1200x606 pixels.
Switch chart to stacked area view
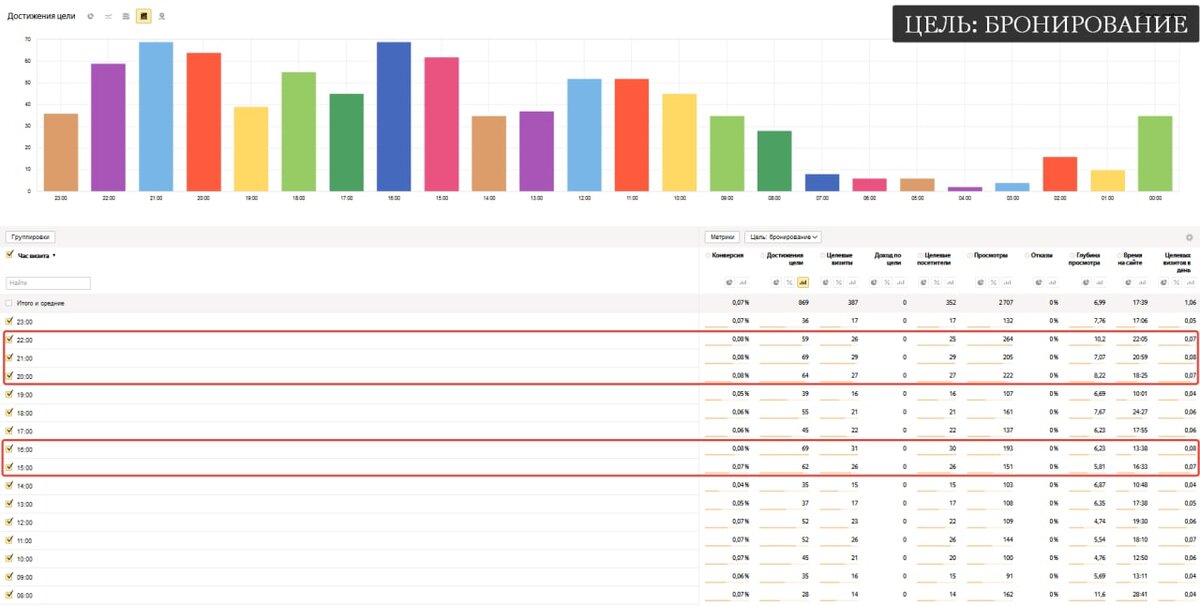(126, 16)
